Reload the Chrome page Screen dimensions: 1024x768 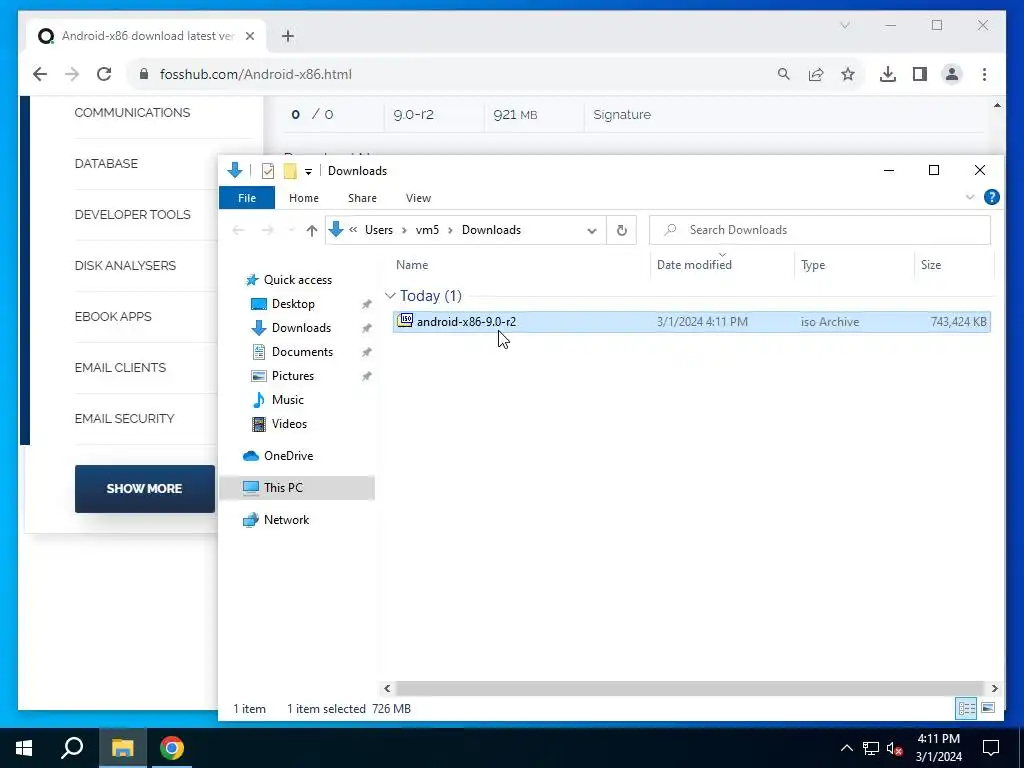click(104, 74)
